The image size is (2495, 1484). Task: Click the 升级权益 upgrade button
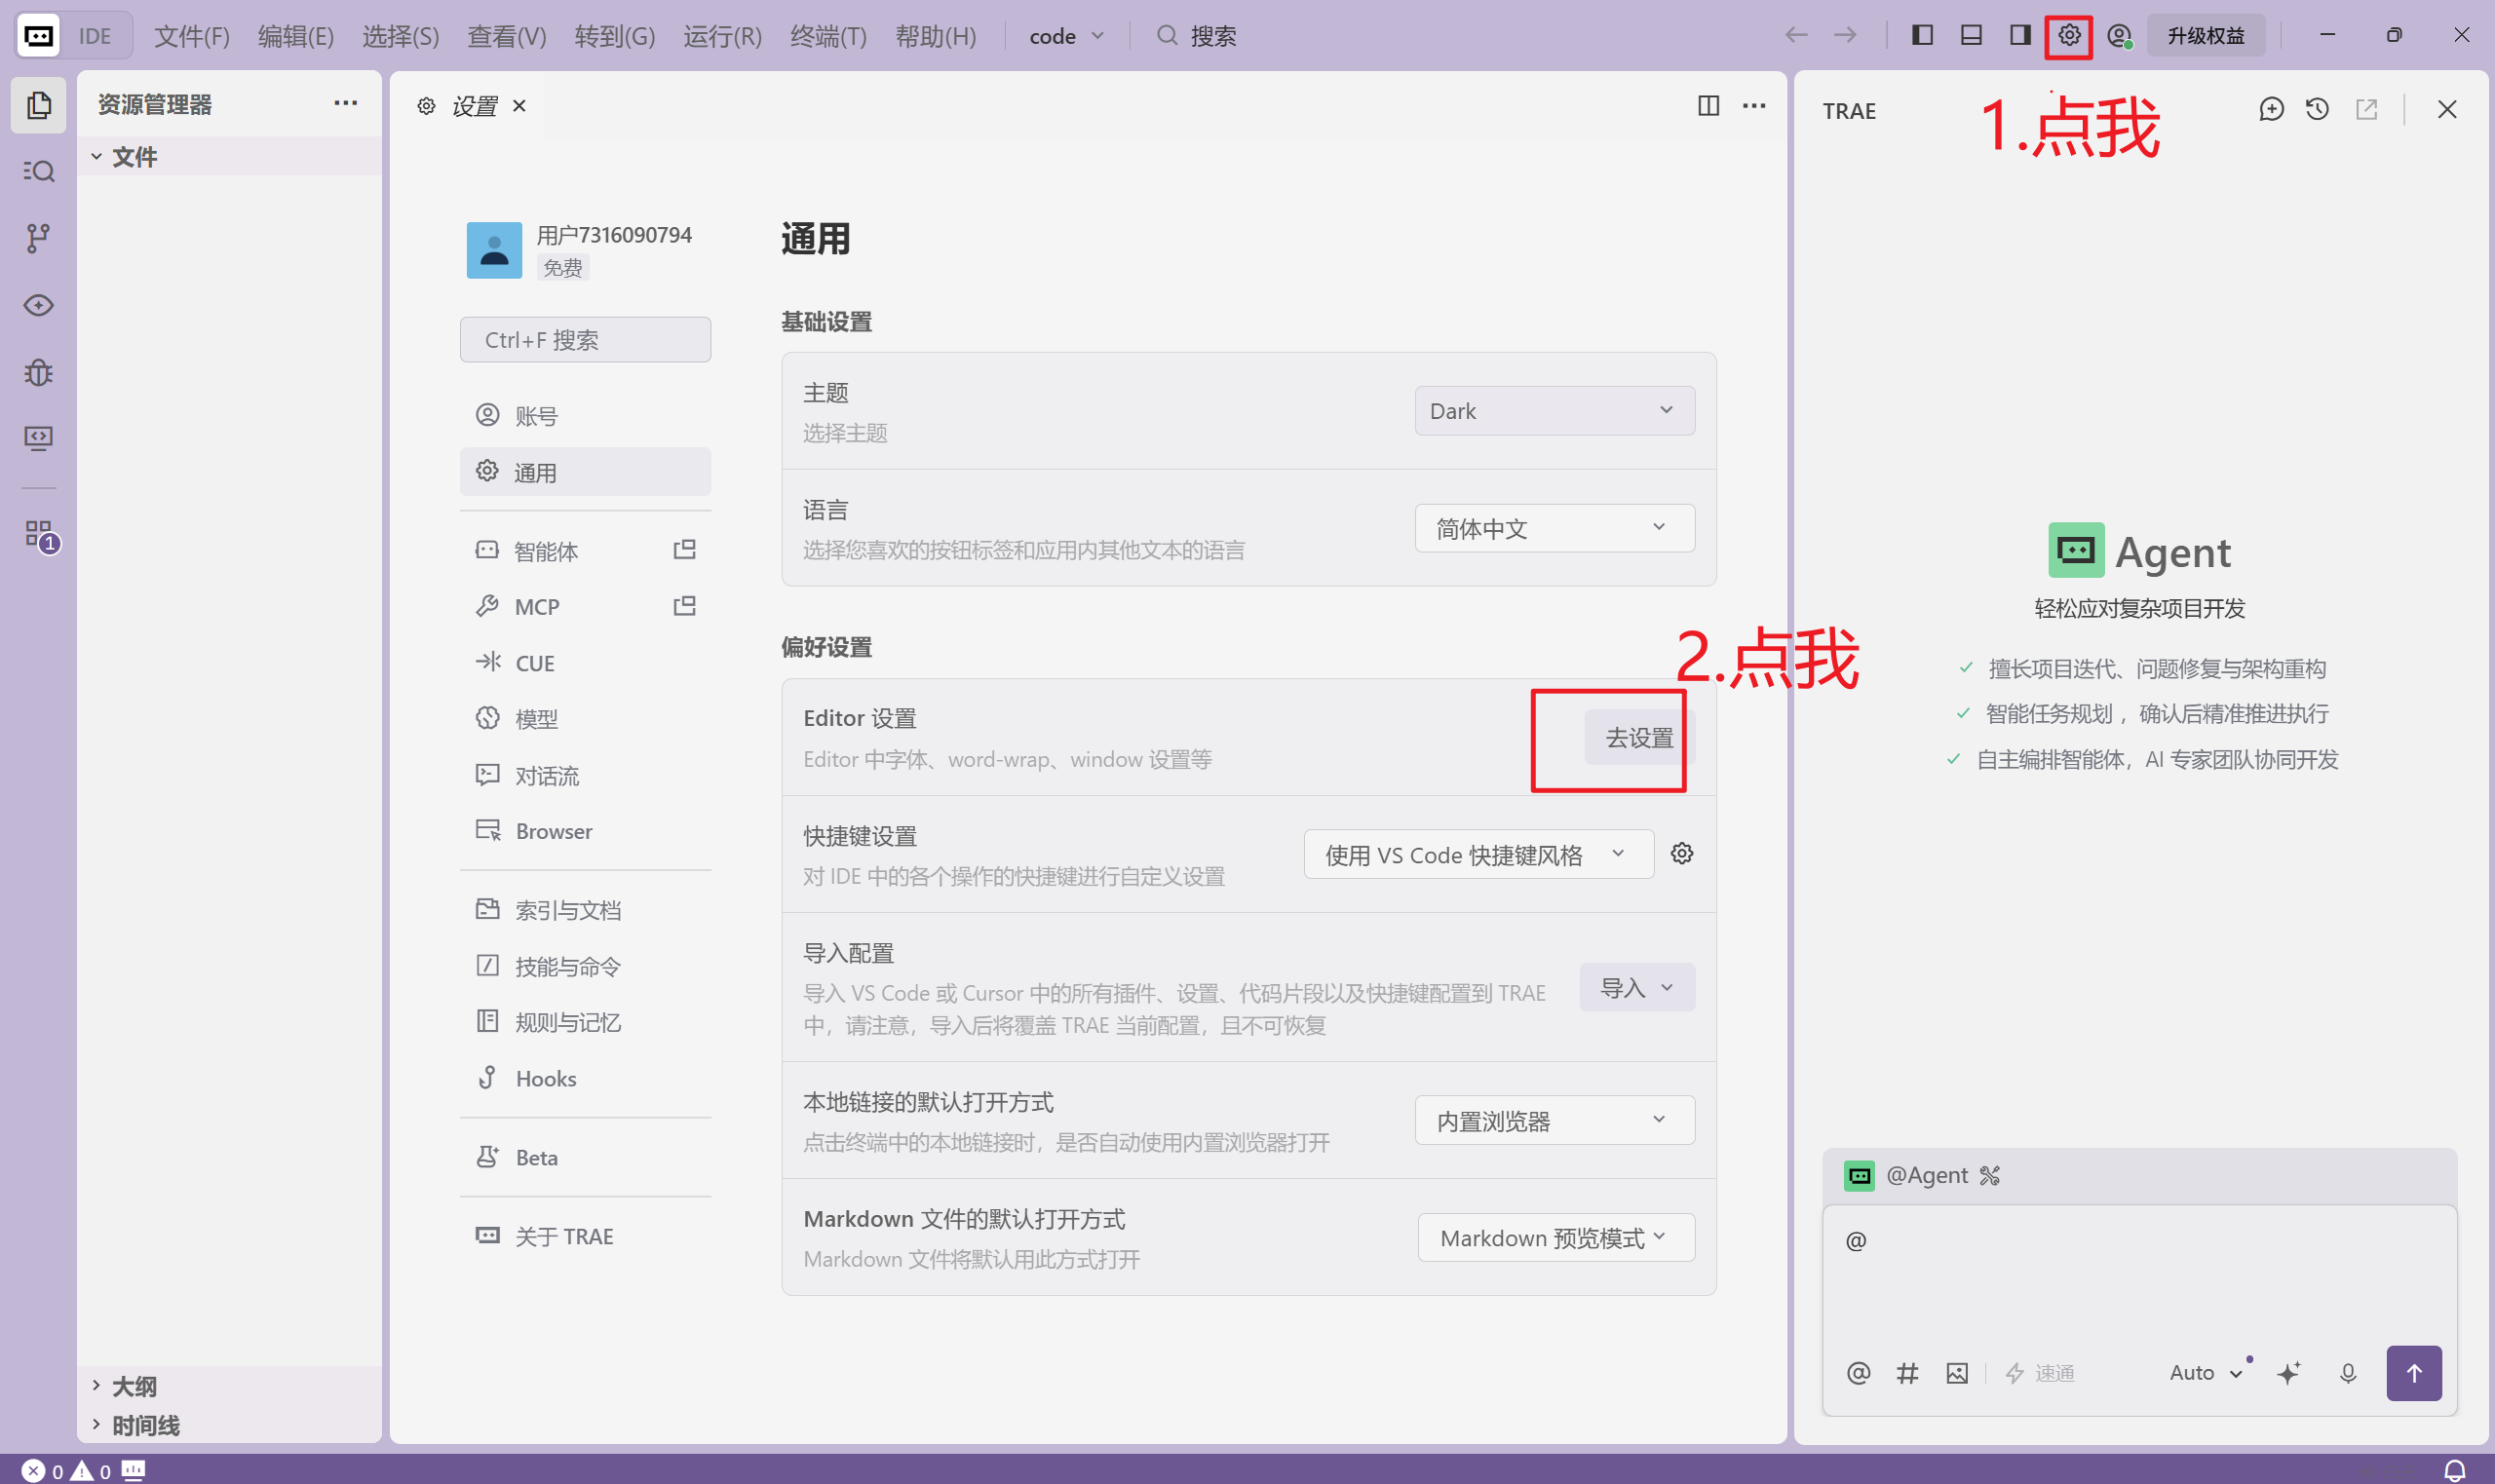tap(2206, 36)
